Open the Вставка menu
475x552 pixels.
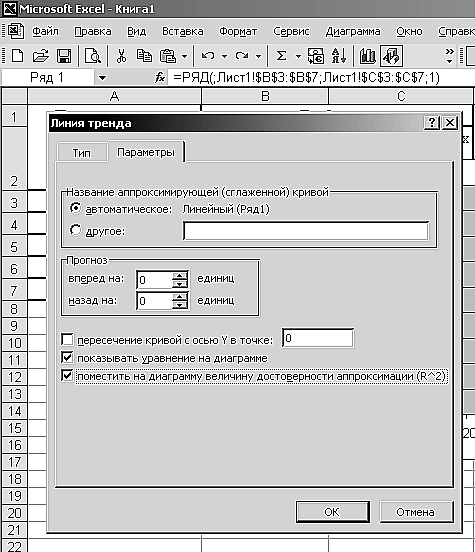(x=182, y=31)
